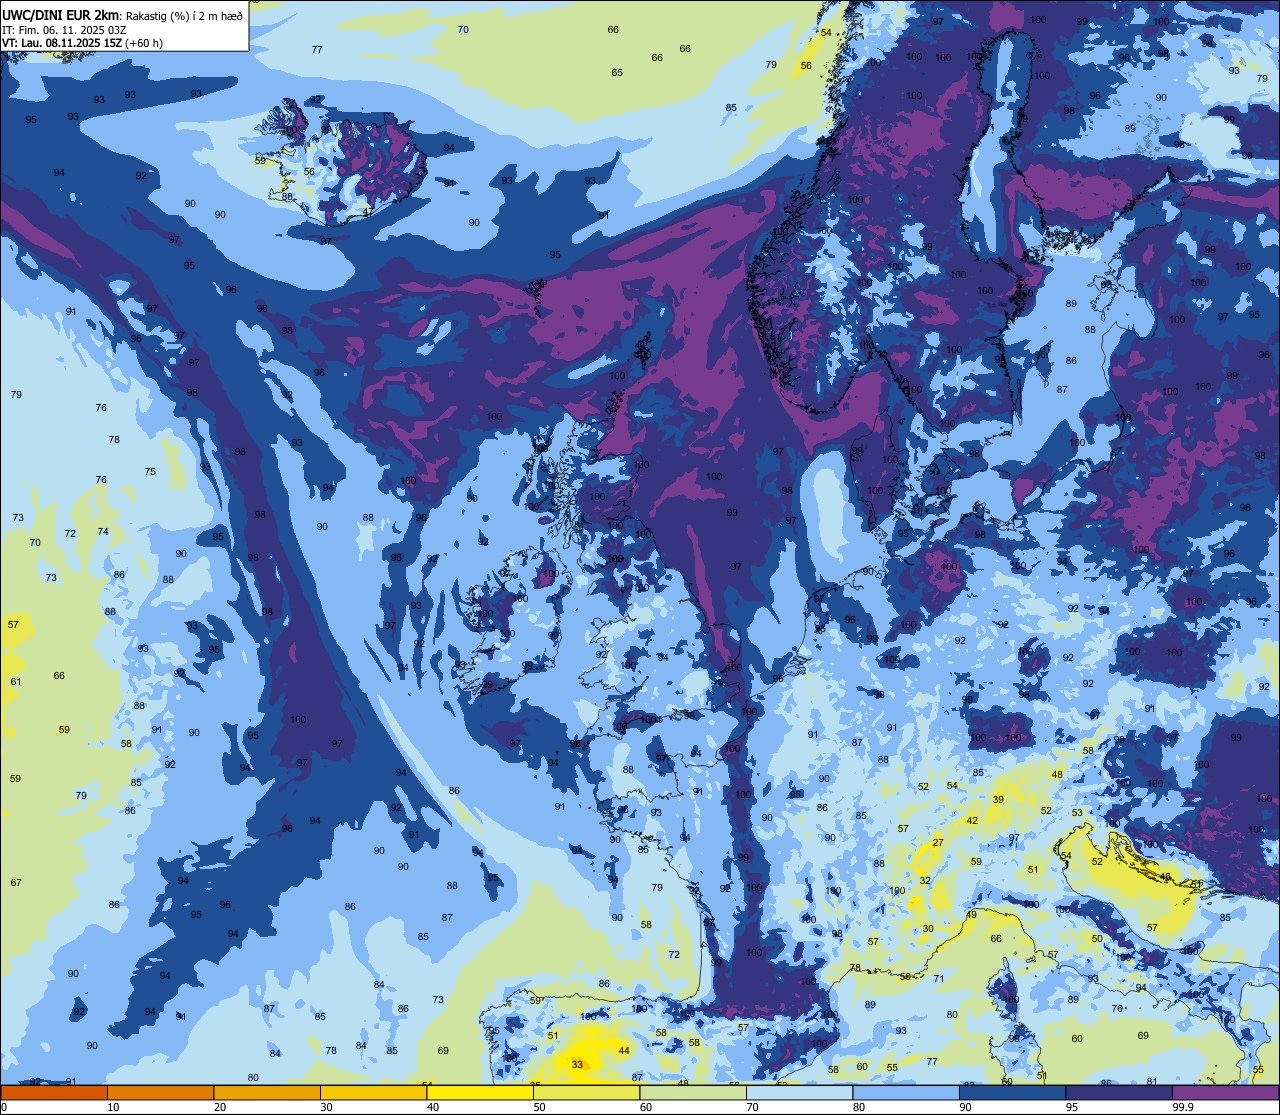The width and height of the screenshot is (1280, 1115).
Task: Click the darkest orange 0–10 legend swatch
Action: (x=54, y=1092)
